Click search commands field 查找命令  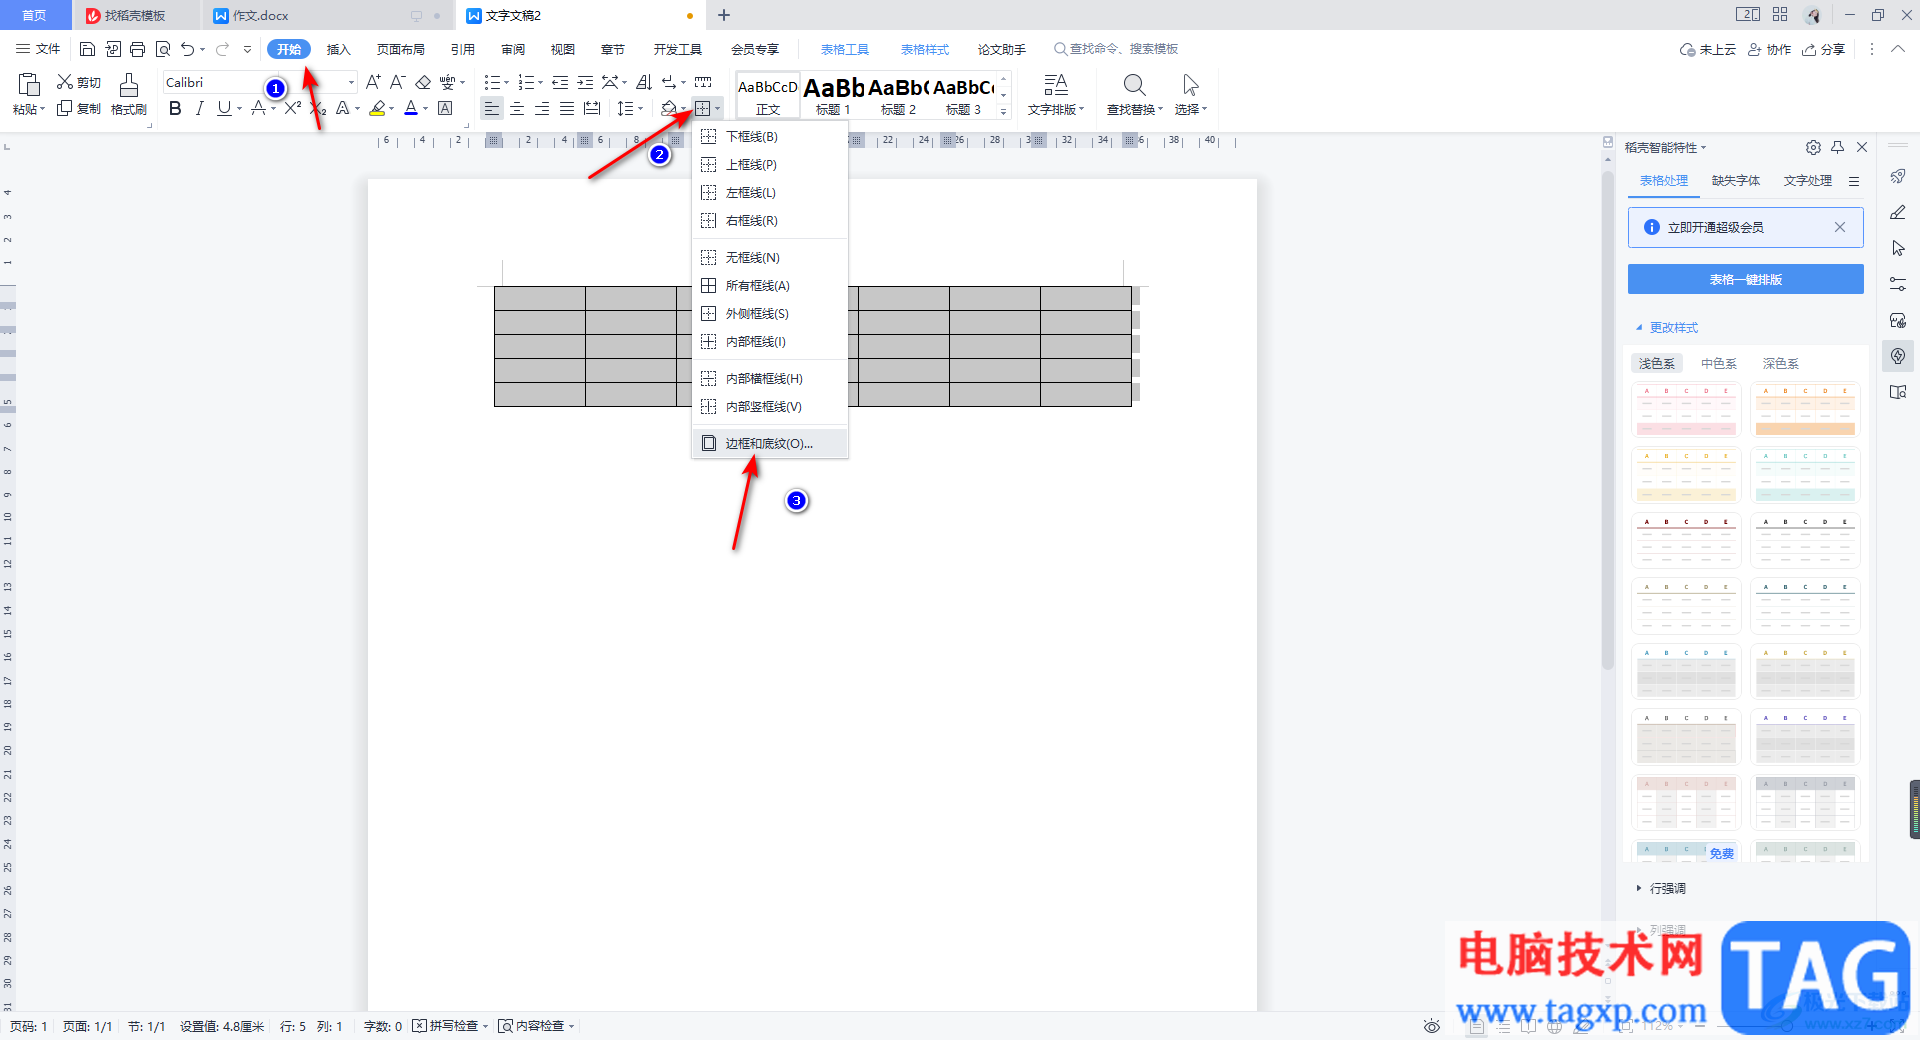(x=1116, y=49)
